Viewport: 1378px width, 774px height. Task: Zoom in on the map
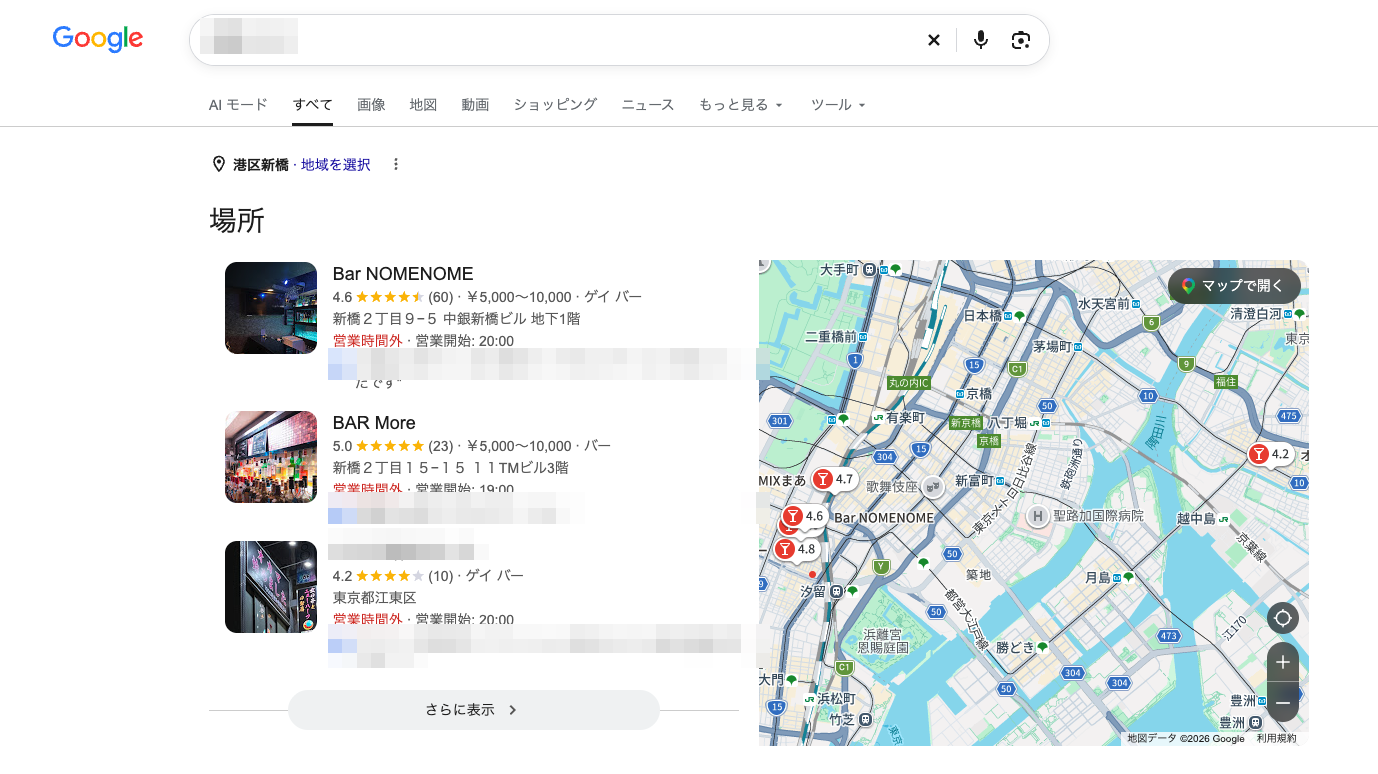coord(1283,662)
